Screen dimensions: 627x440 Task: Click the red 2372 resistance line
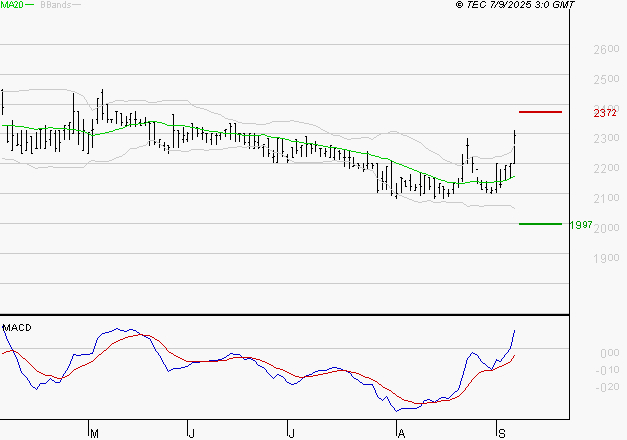pos(540,112)
